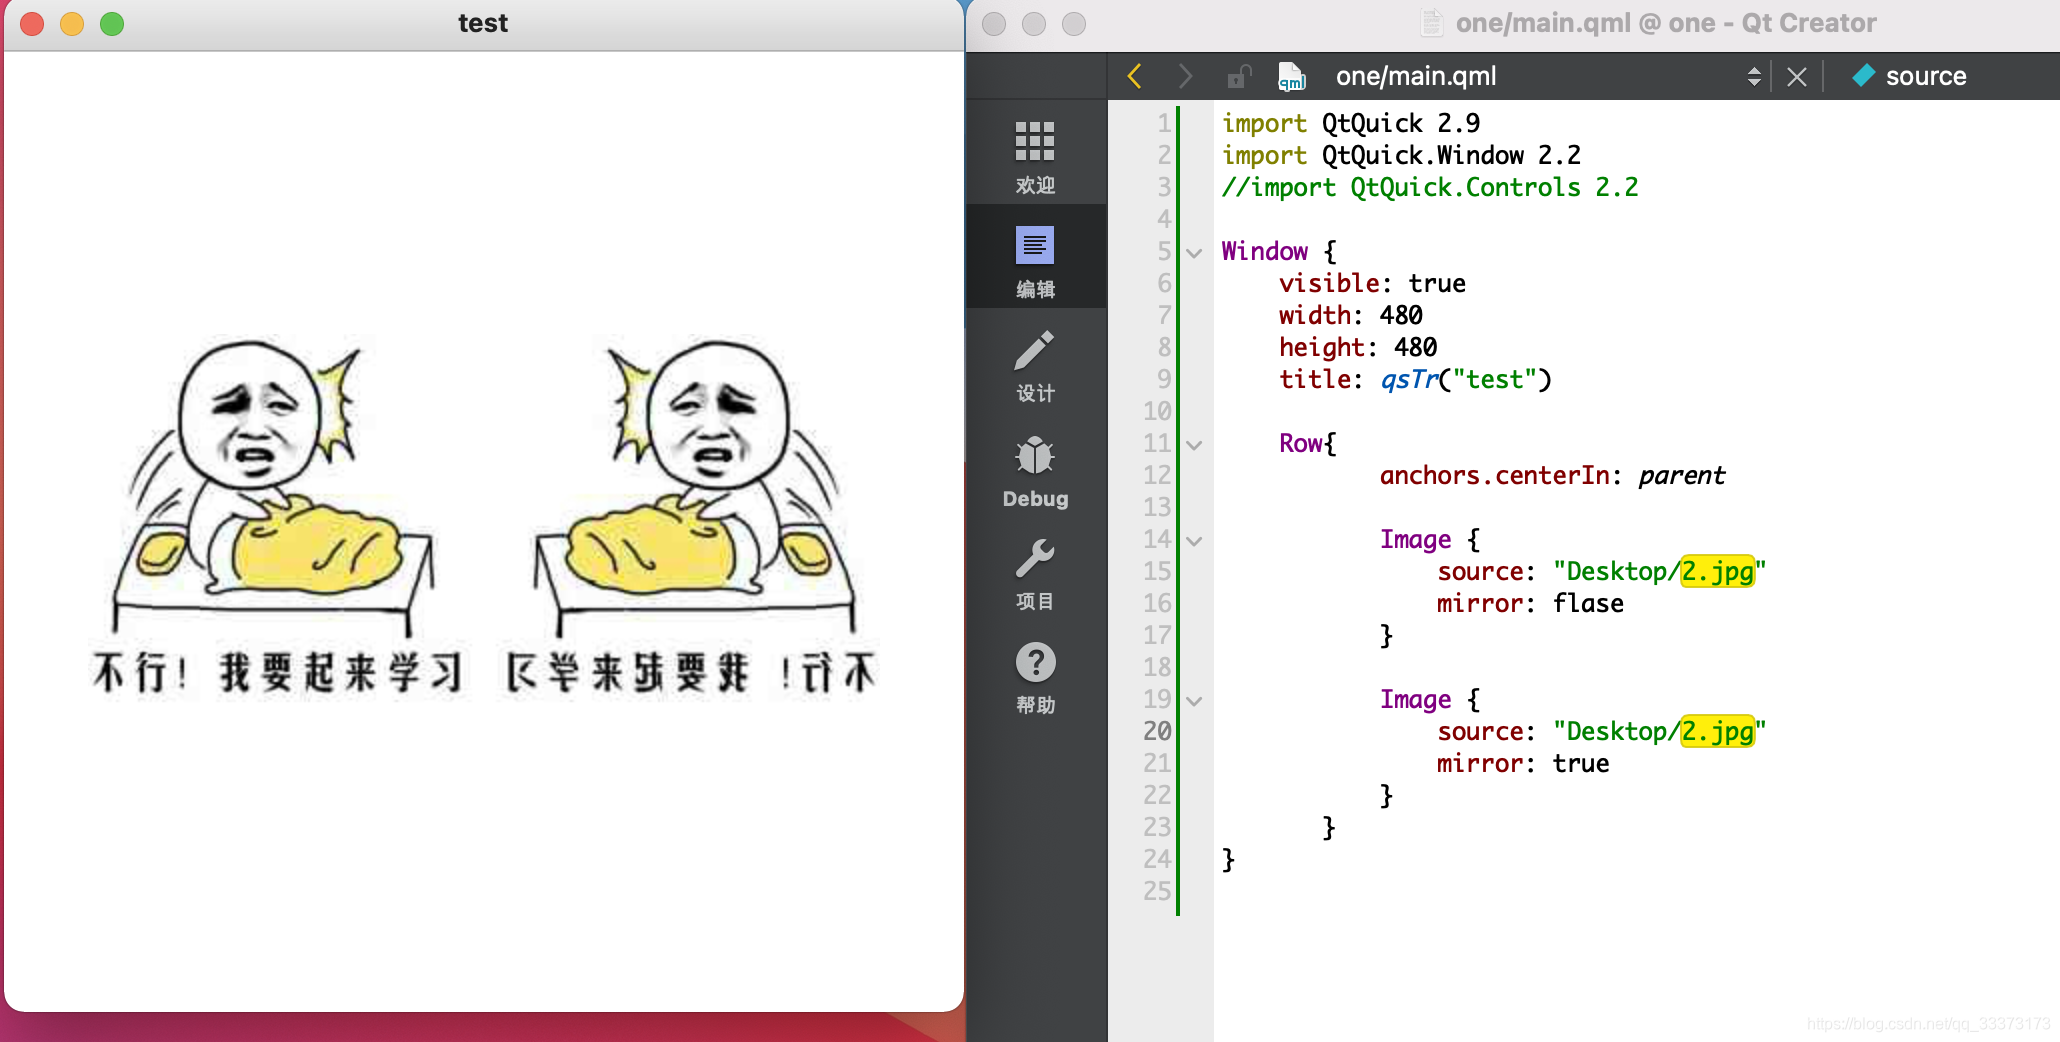Open the Debug mode icon
The height and width of the screenshot is (1042, 2060).
(x=1035, y=468)
